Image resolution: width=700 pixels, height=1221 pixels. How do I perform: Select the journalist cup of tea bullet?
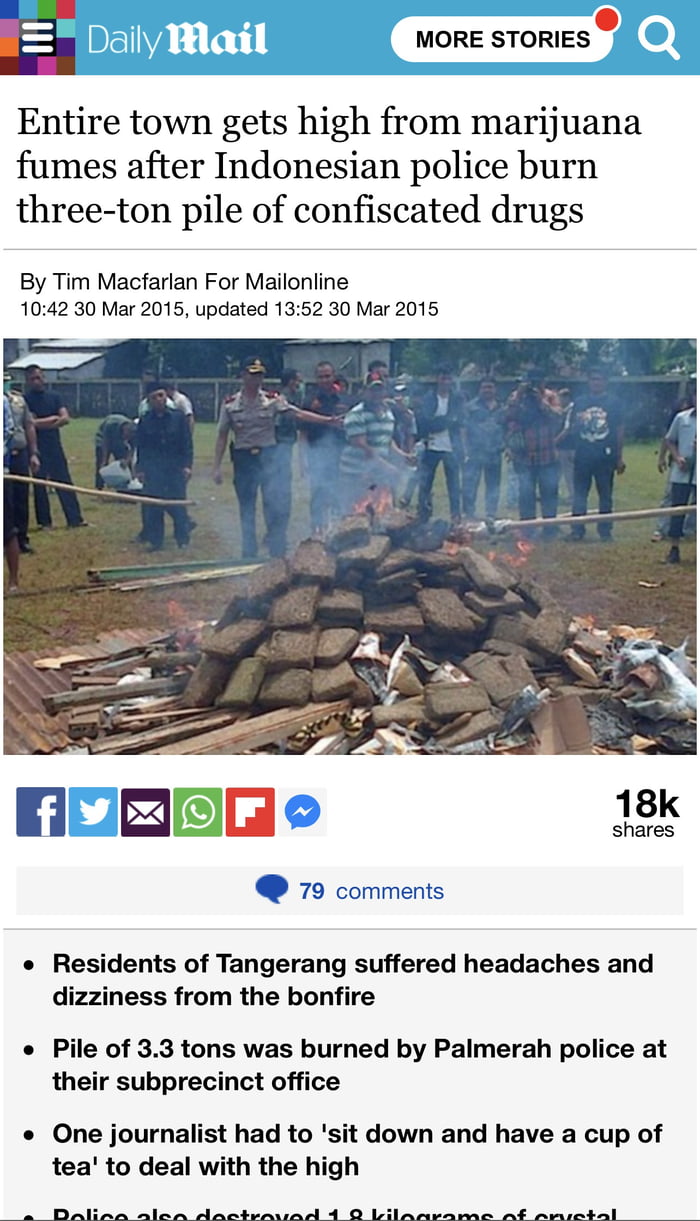coord(357,1150)
